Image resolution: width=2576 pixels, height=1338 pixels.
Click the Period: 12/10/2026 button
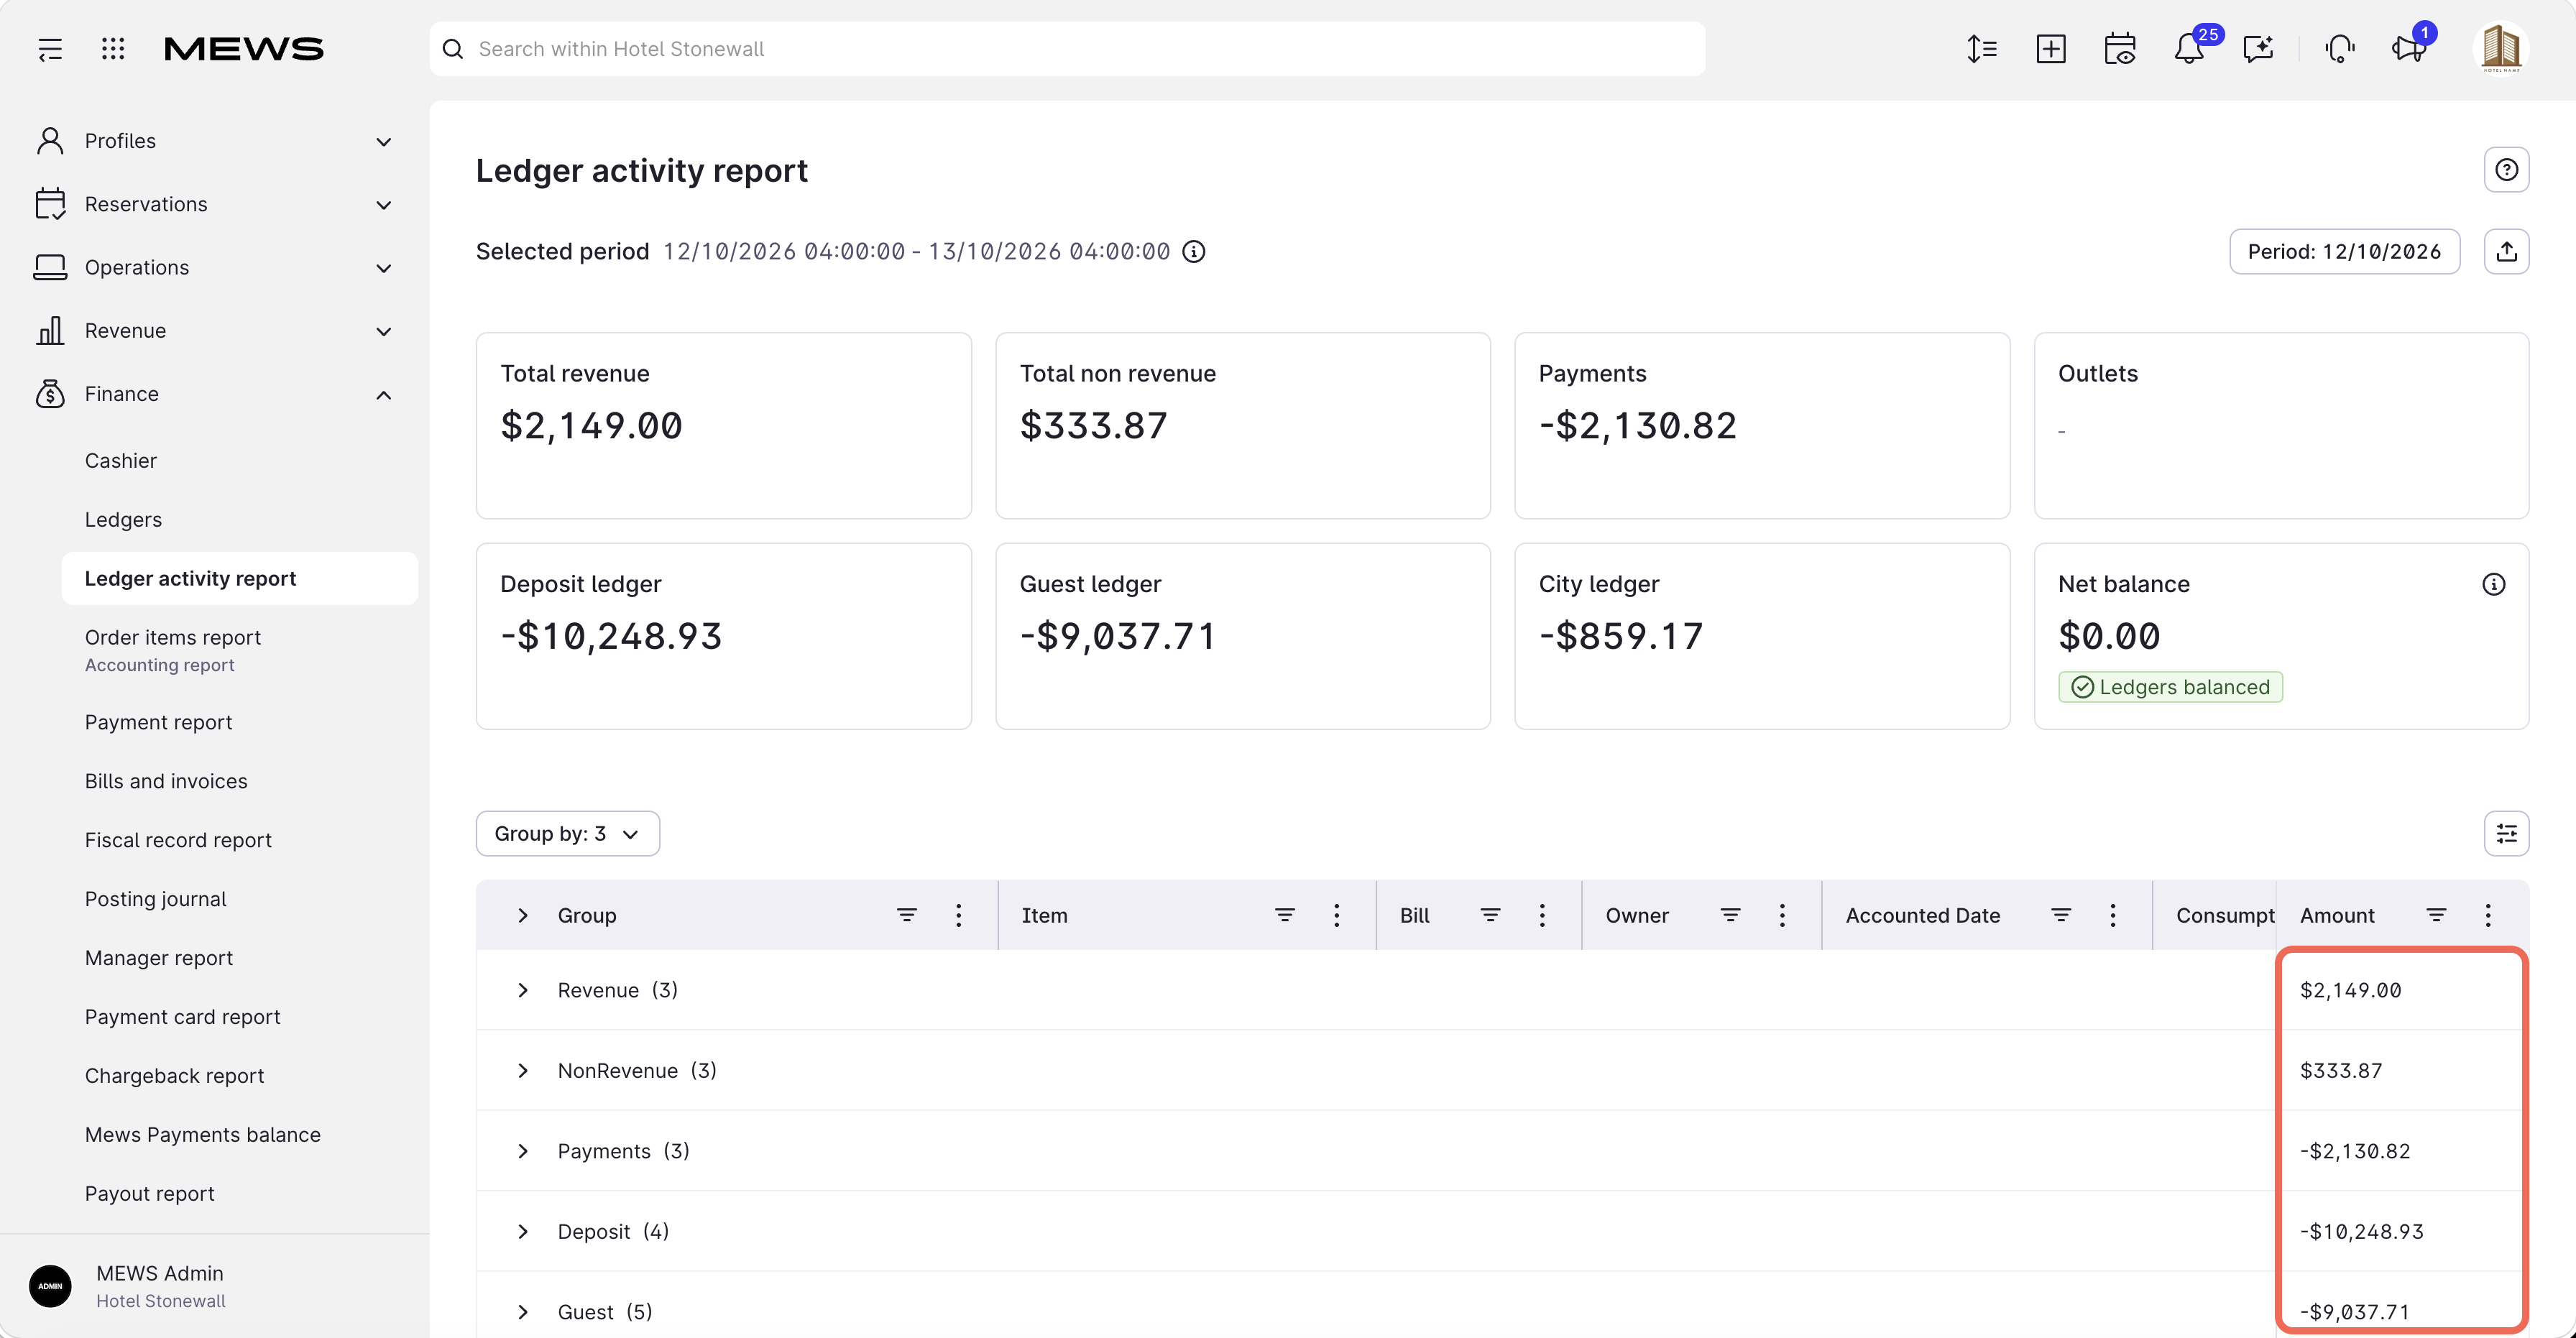2344,251
